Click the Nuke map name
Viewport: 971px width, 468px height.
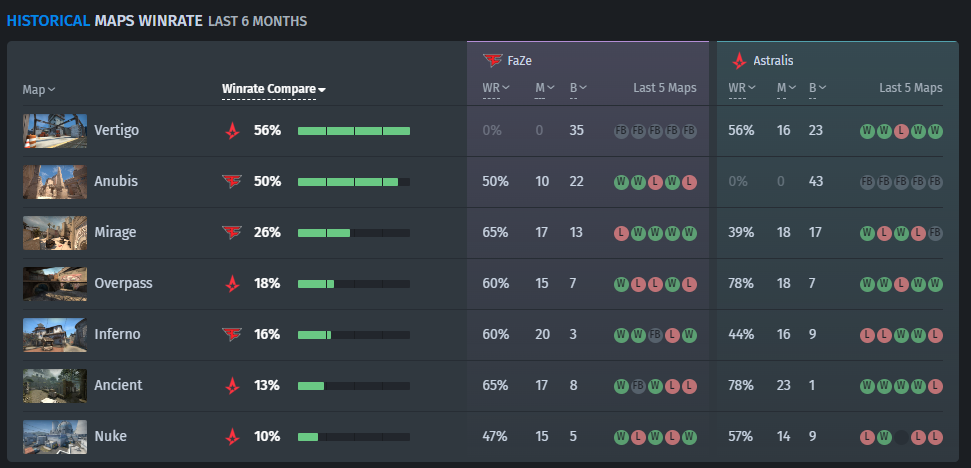click(110, 436)
